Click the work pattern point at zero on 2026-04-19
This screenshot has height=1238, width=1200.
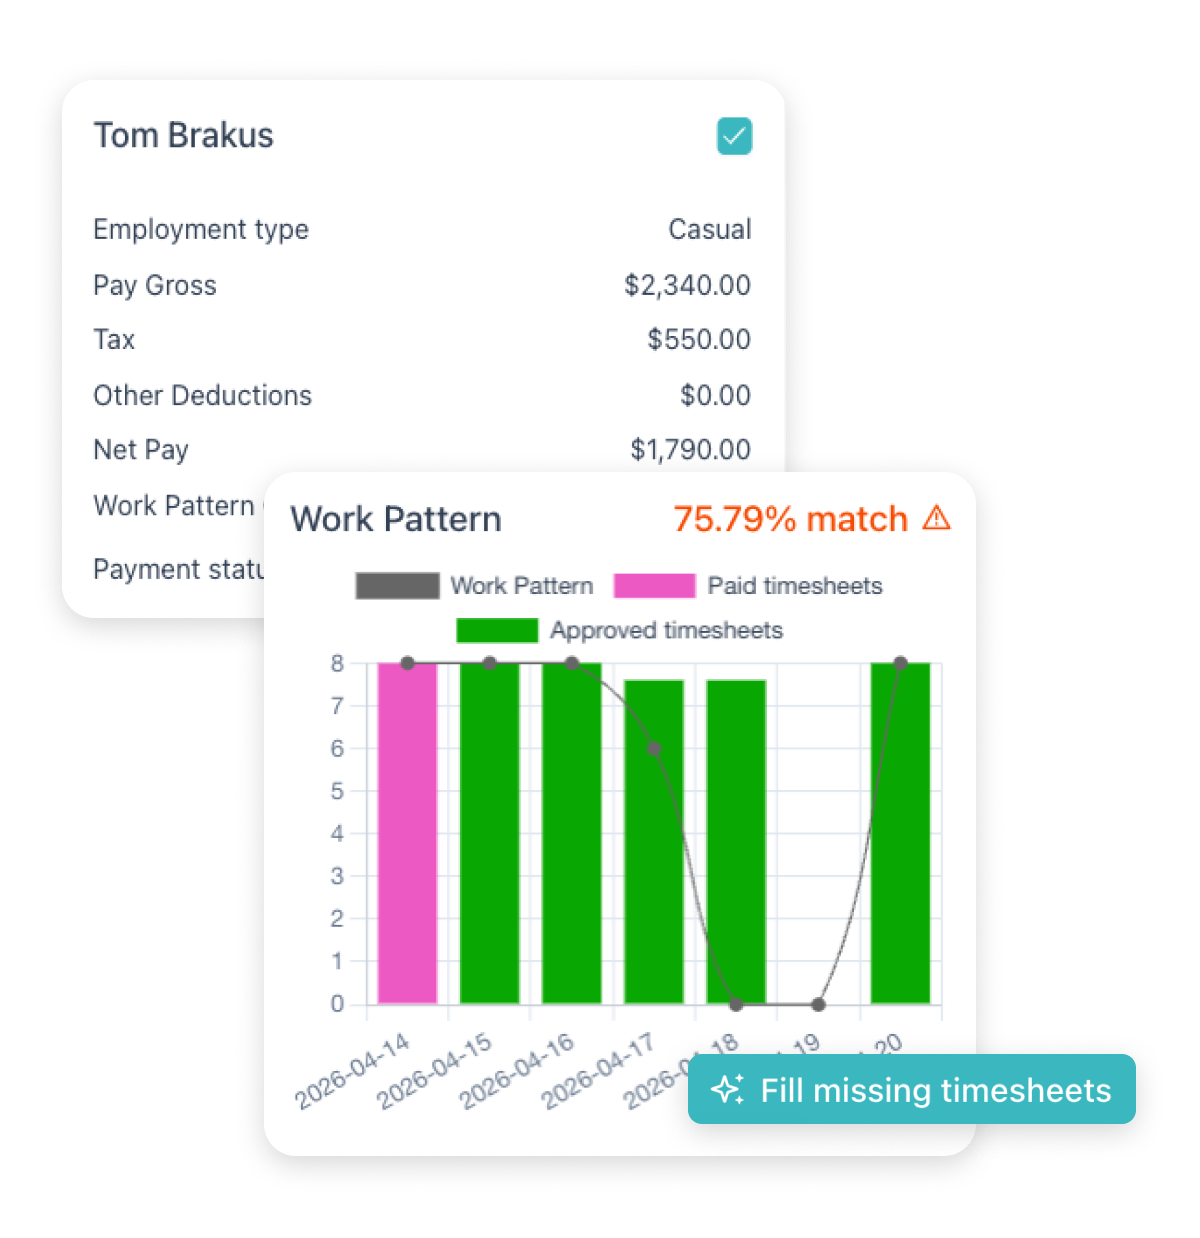click(x=818, y=1004)
